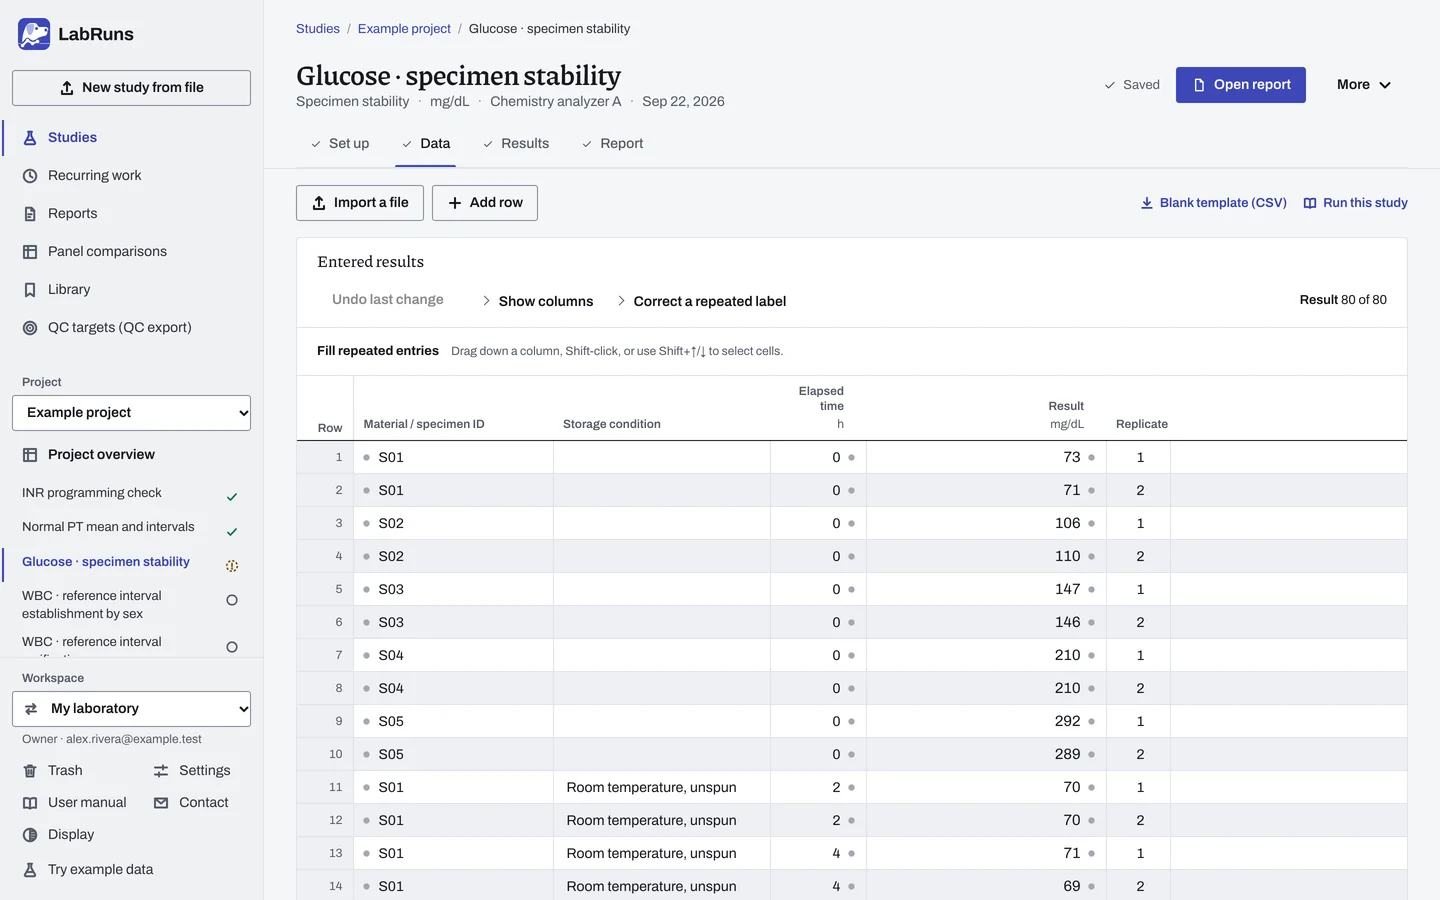Load Try example data
The image size is (1440, 900).
tap(88, 870)
